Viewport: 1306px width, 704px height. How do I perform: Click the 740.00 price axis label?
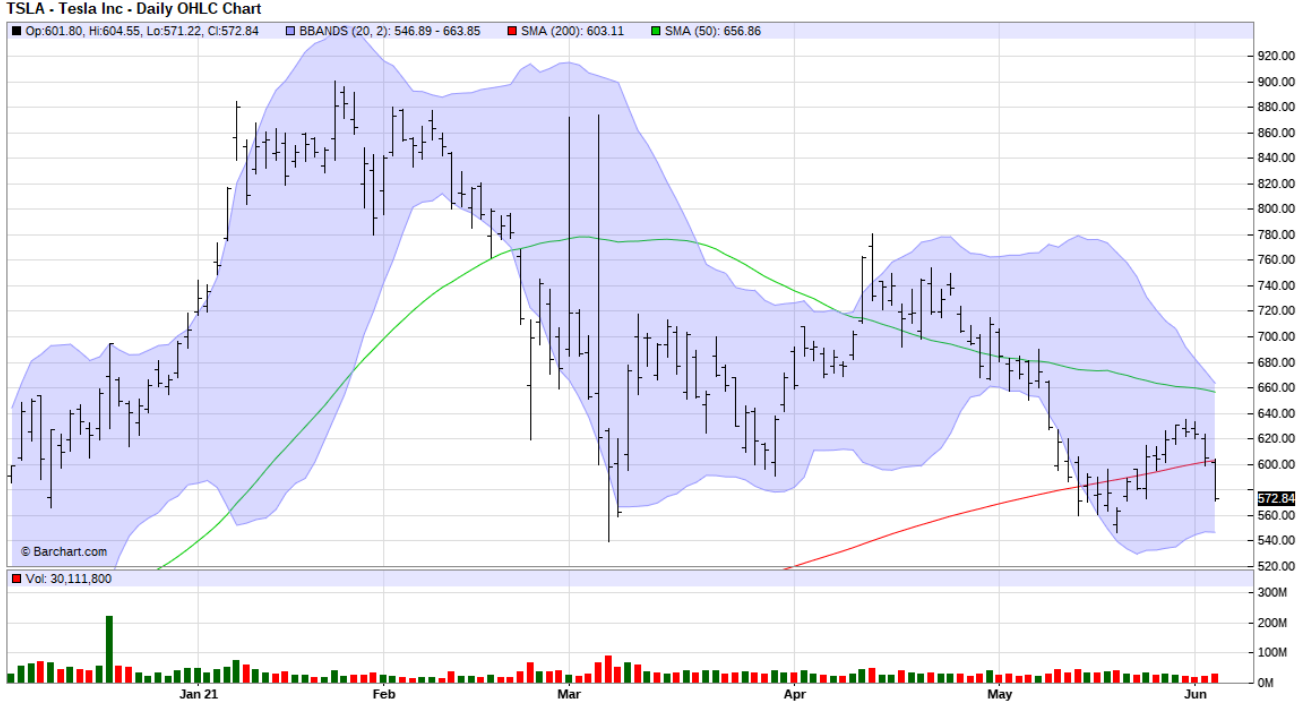pos(1277,286)
